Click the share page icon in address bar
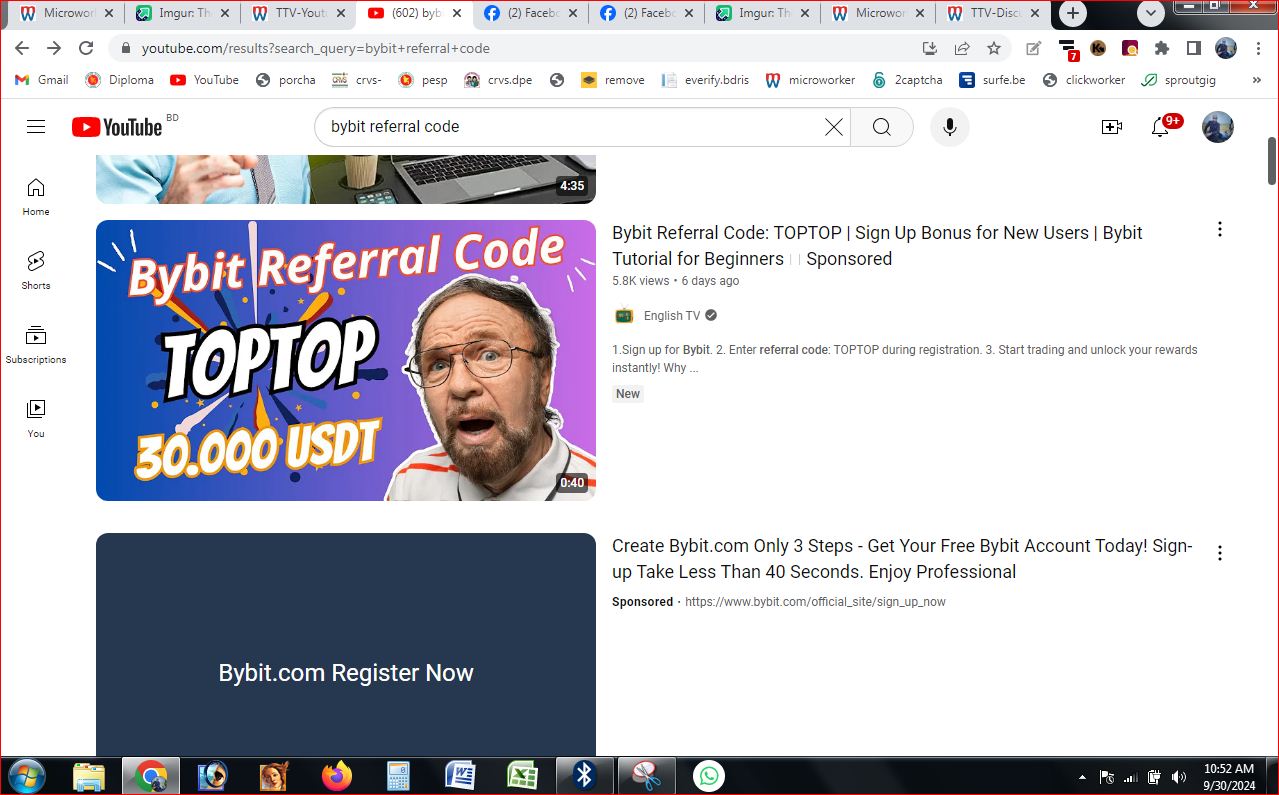The height and width of the screenshot is (795, 1279). coord(961,48)
